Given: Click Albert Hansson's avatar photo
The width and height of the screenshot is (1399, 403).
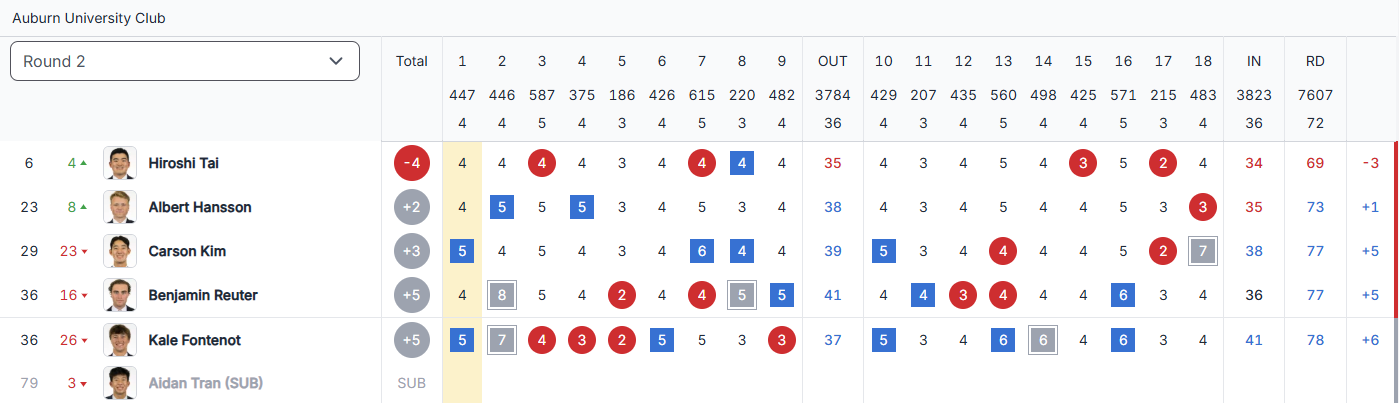Looking at the screenshot, I should click(x=120, y=207).
